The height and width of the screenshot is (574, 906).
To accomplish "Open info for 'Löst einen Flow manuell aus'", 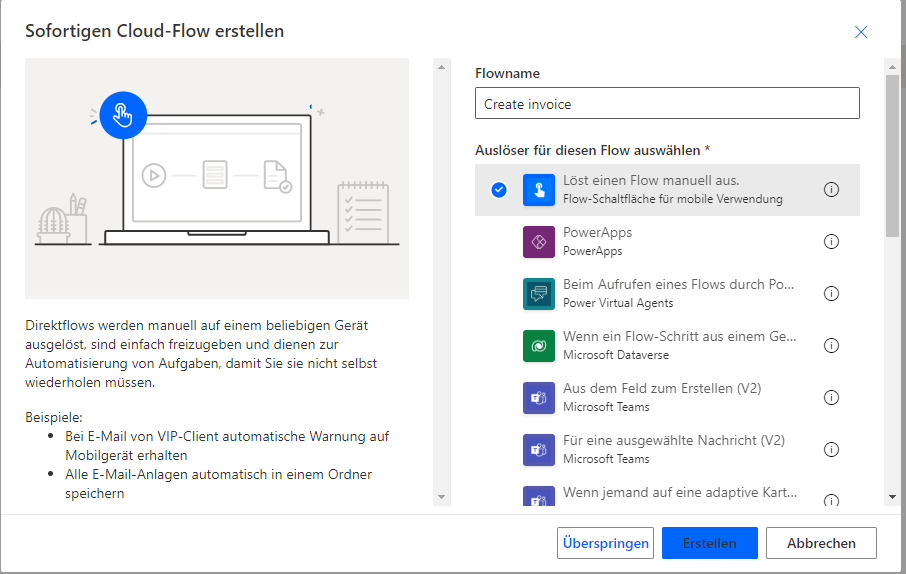I will click(831, 190).
